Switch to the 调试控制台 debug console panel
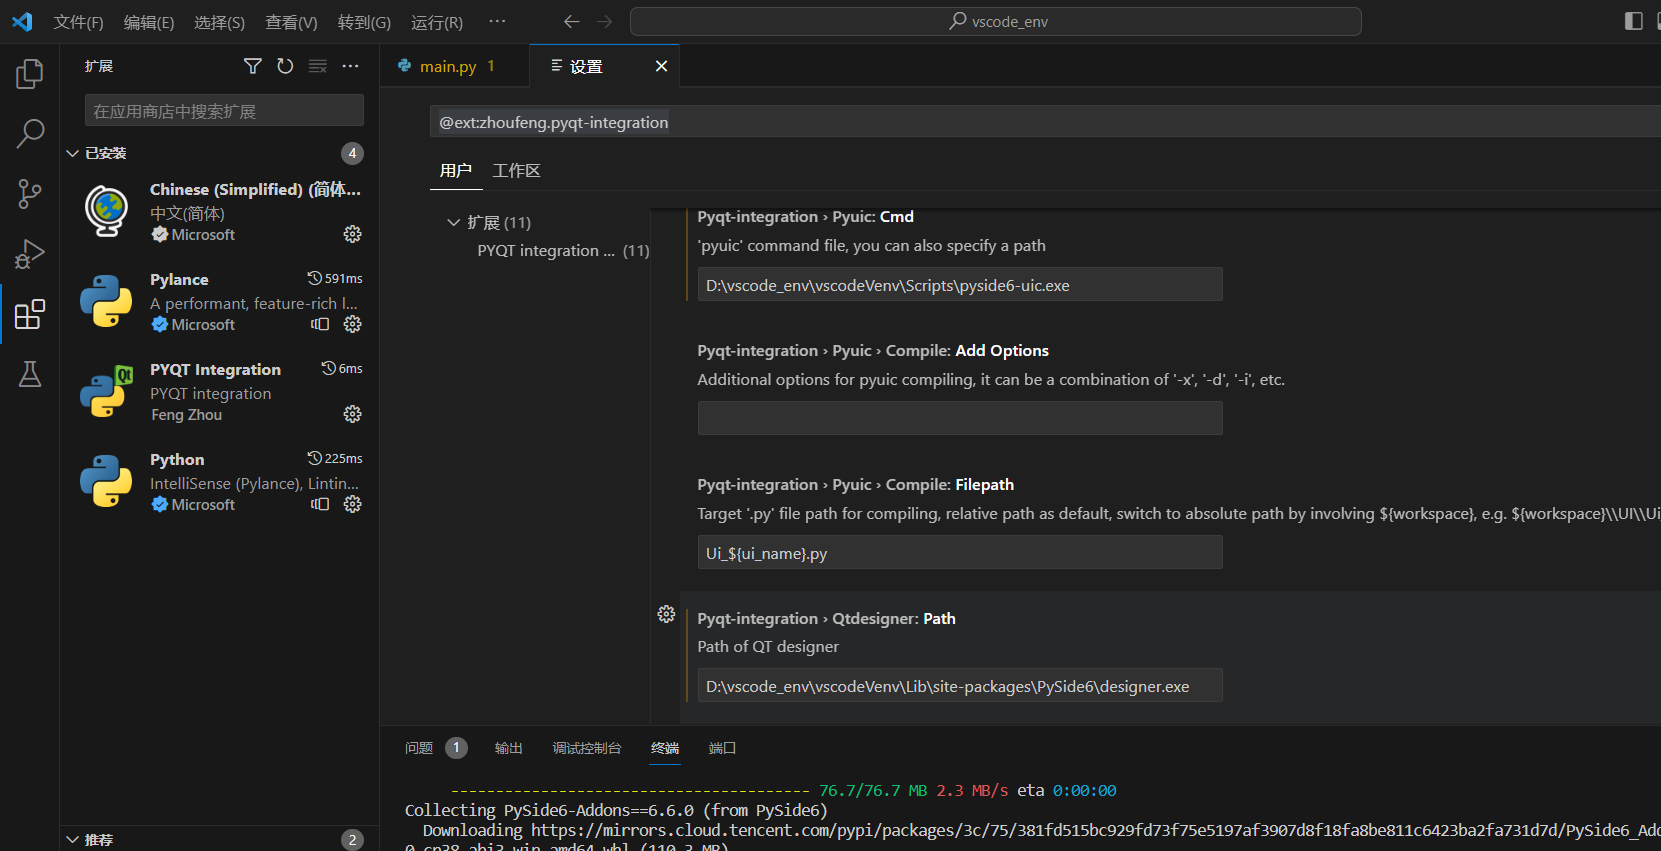 (587, 748)
